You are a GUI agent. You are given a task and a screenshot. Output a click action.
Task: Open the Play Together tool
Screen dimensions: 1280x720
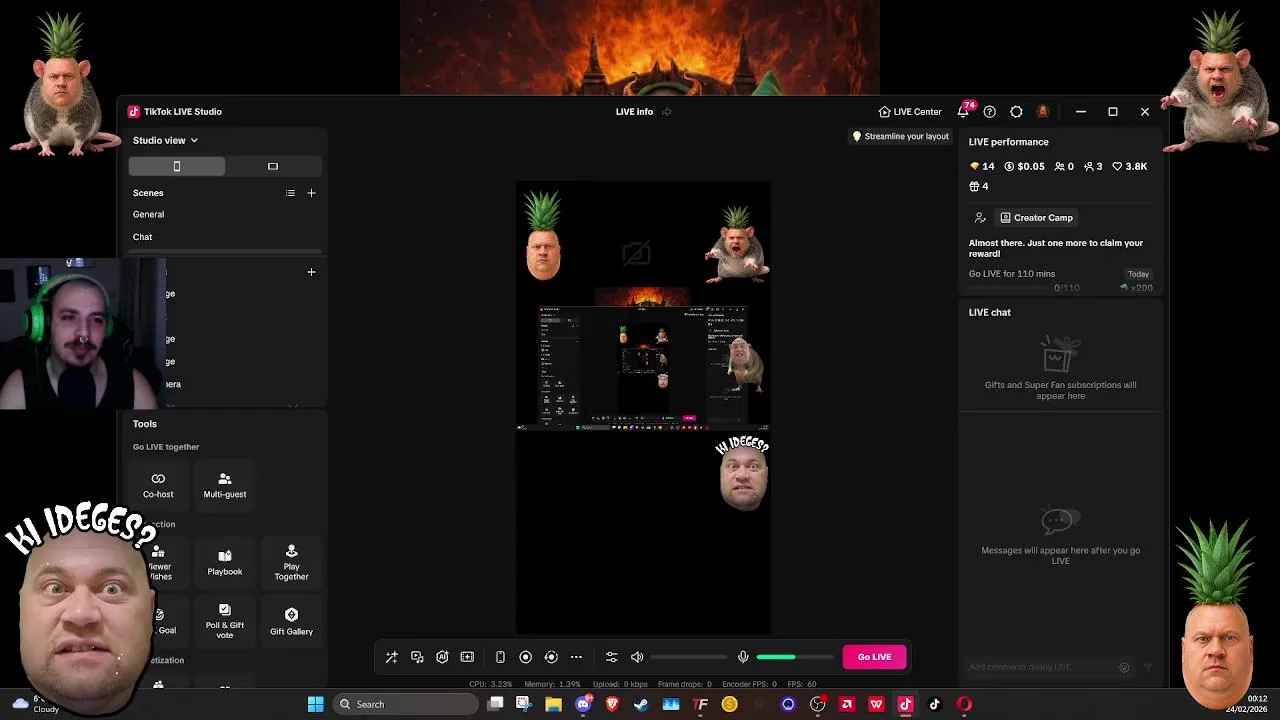(x=291, y=563)
